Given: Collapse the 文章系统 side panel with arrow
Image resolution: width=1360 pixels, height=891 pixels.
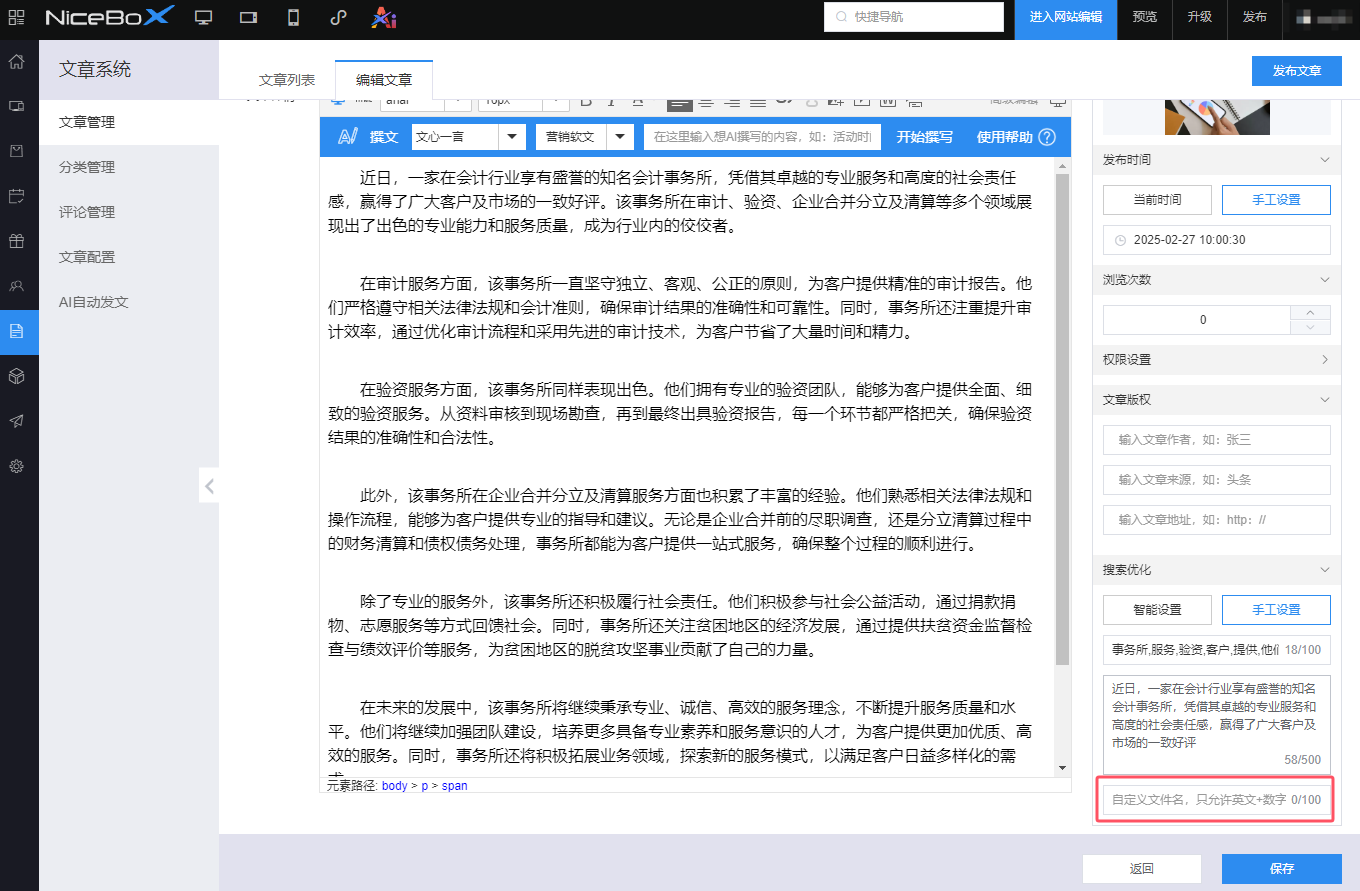Looking at the screenshot, I should click(209, 487).
